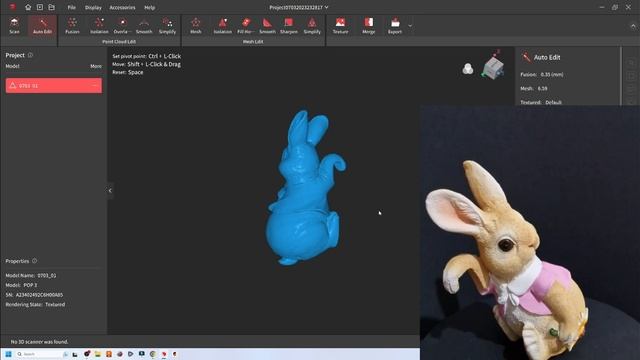
Task: Open the Windows Start menu
Action: (8, 354)
